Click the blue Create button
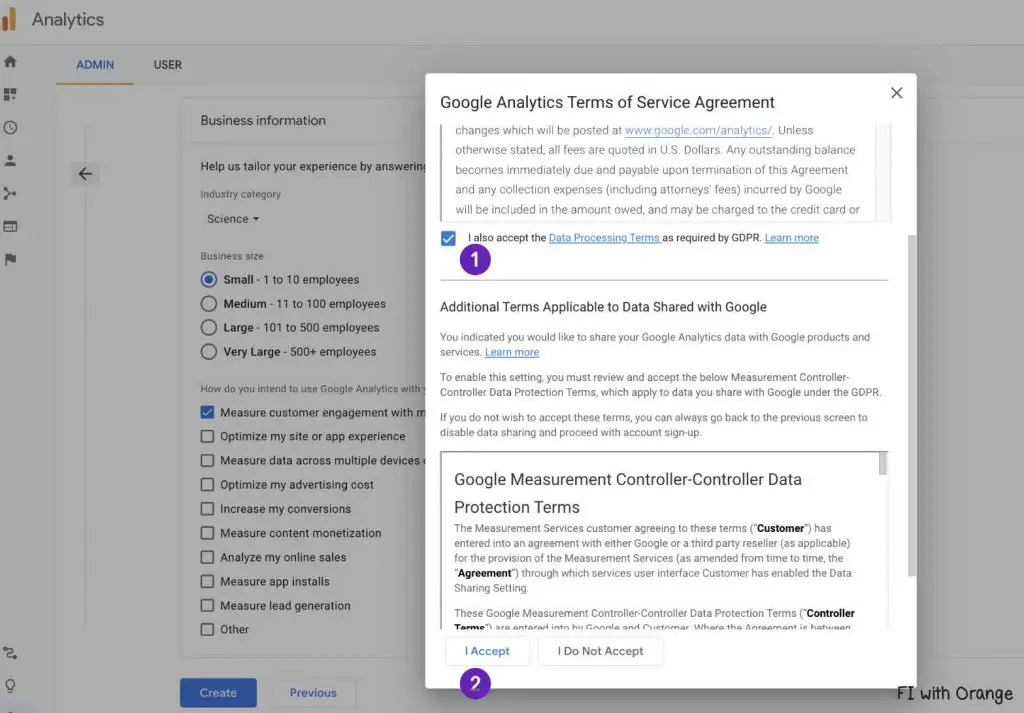Screen dimensions: 1024x713 (218, 693)
